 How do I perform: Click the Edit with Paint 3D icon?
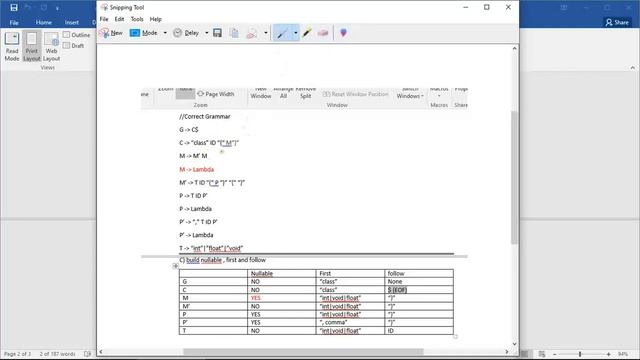pyautogui.click(x=343, y=33)
